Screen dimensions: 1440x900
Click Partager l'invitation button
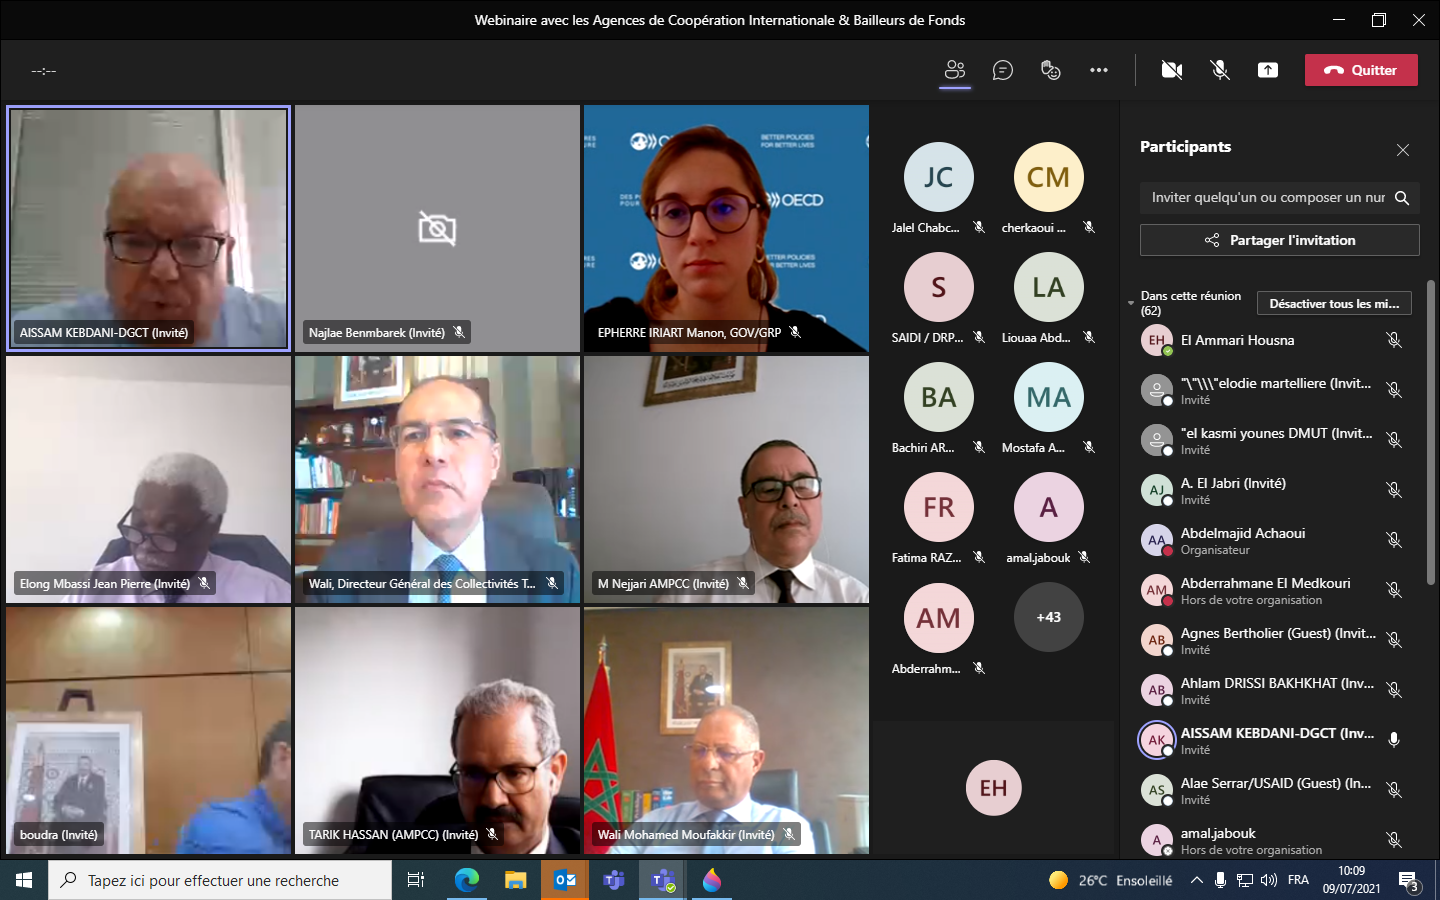(x=1280, y=240)
